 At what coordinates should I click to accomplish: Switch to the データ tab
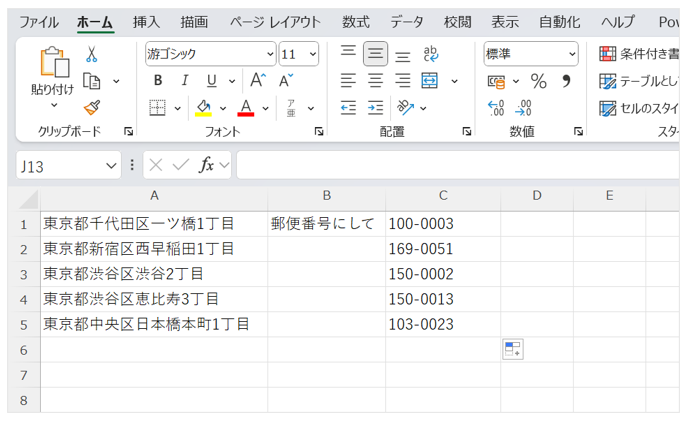407,22
